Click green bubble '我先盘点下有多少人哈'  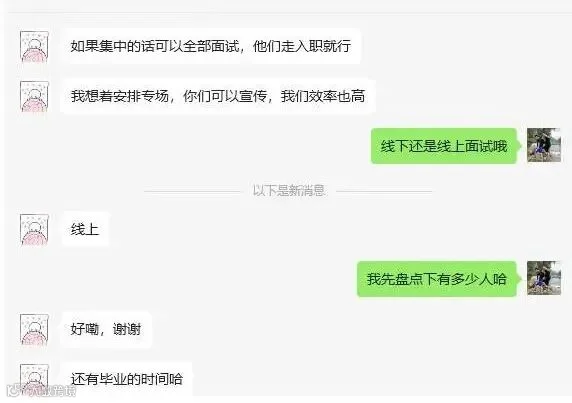pyautogui.click(x=437, y=279)
